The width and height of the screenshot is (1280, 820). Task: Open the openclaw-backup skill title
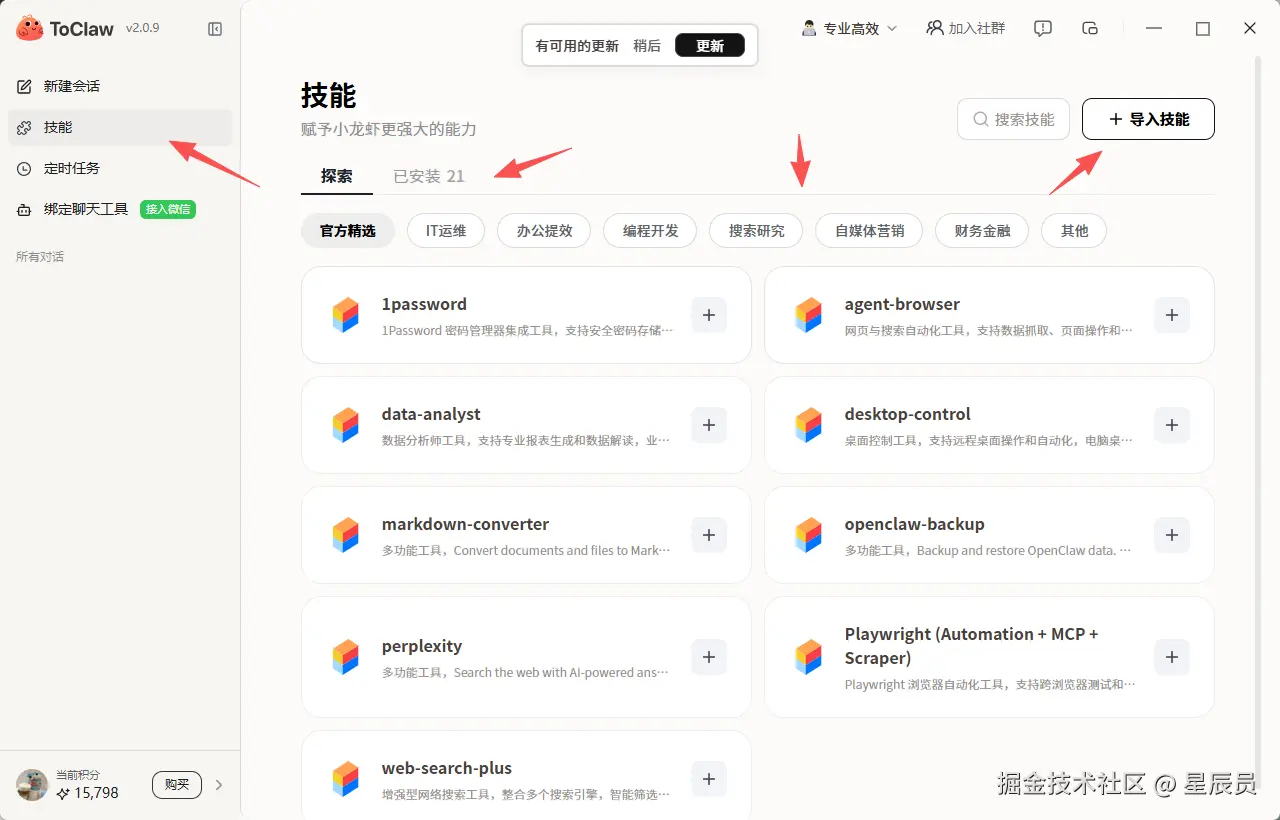pos(914,524)
